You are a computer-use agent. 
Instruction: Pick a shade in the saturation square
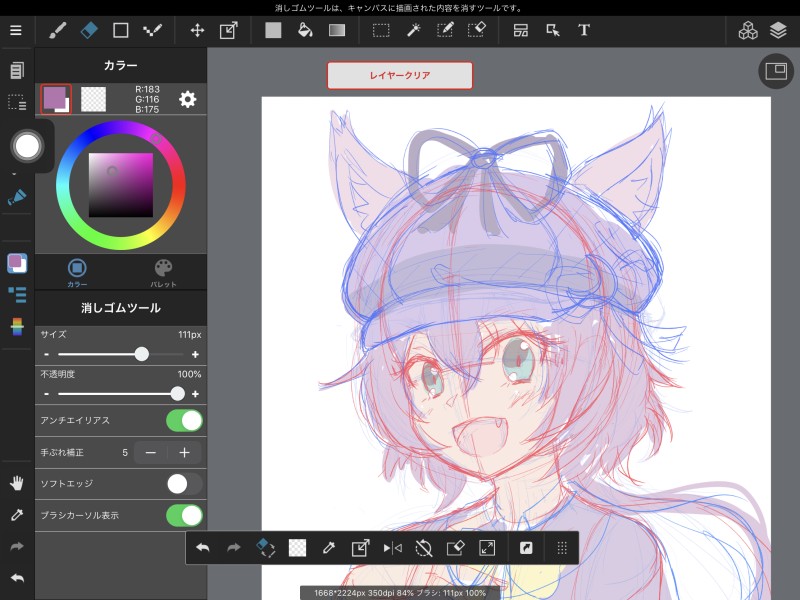tap(121, 185)
